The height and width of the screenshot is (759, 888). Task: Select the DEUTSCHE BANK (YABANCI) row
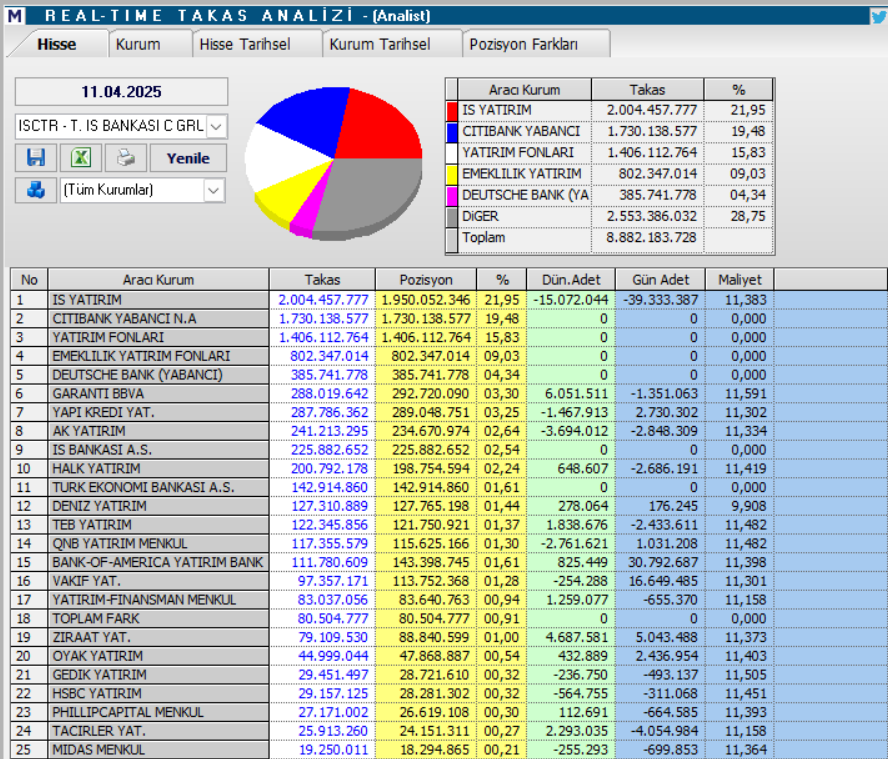pyautogui.click(x=449, y=374)
